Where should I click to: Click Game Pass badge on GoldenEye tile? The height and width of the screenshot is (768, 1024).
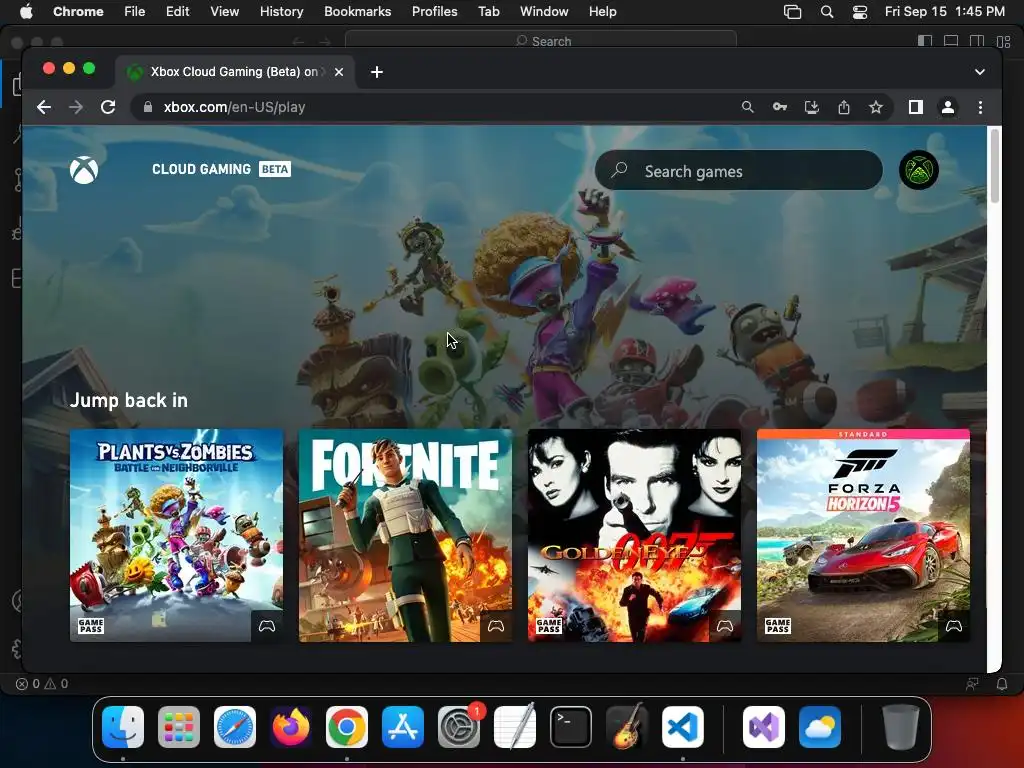point(549,626)
